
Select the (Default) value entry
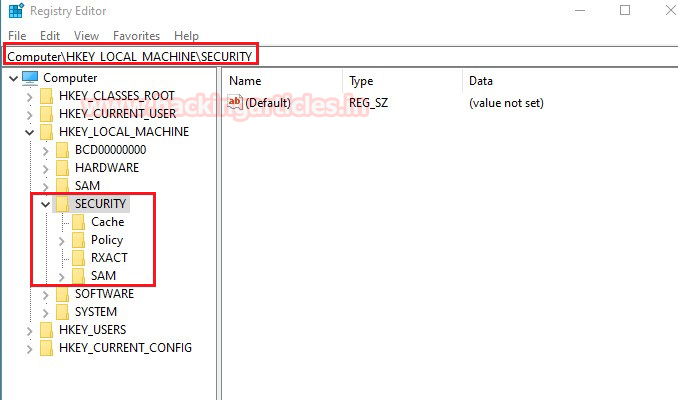click(268, 103)
